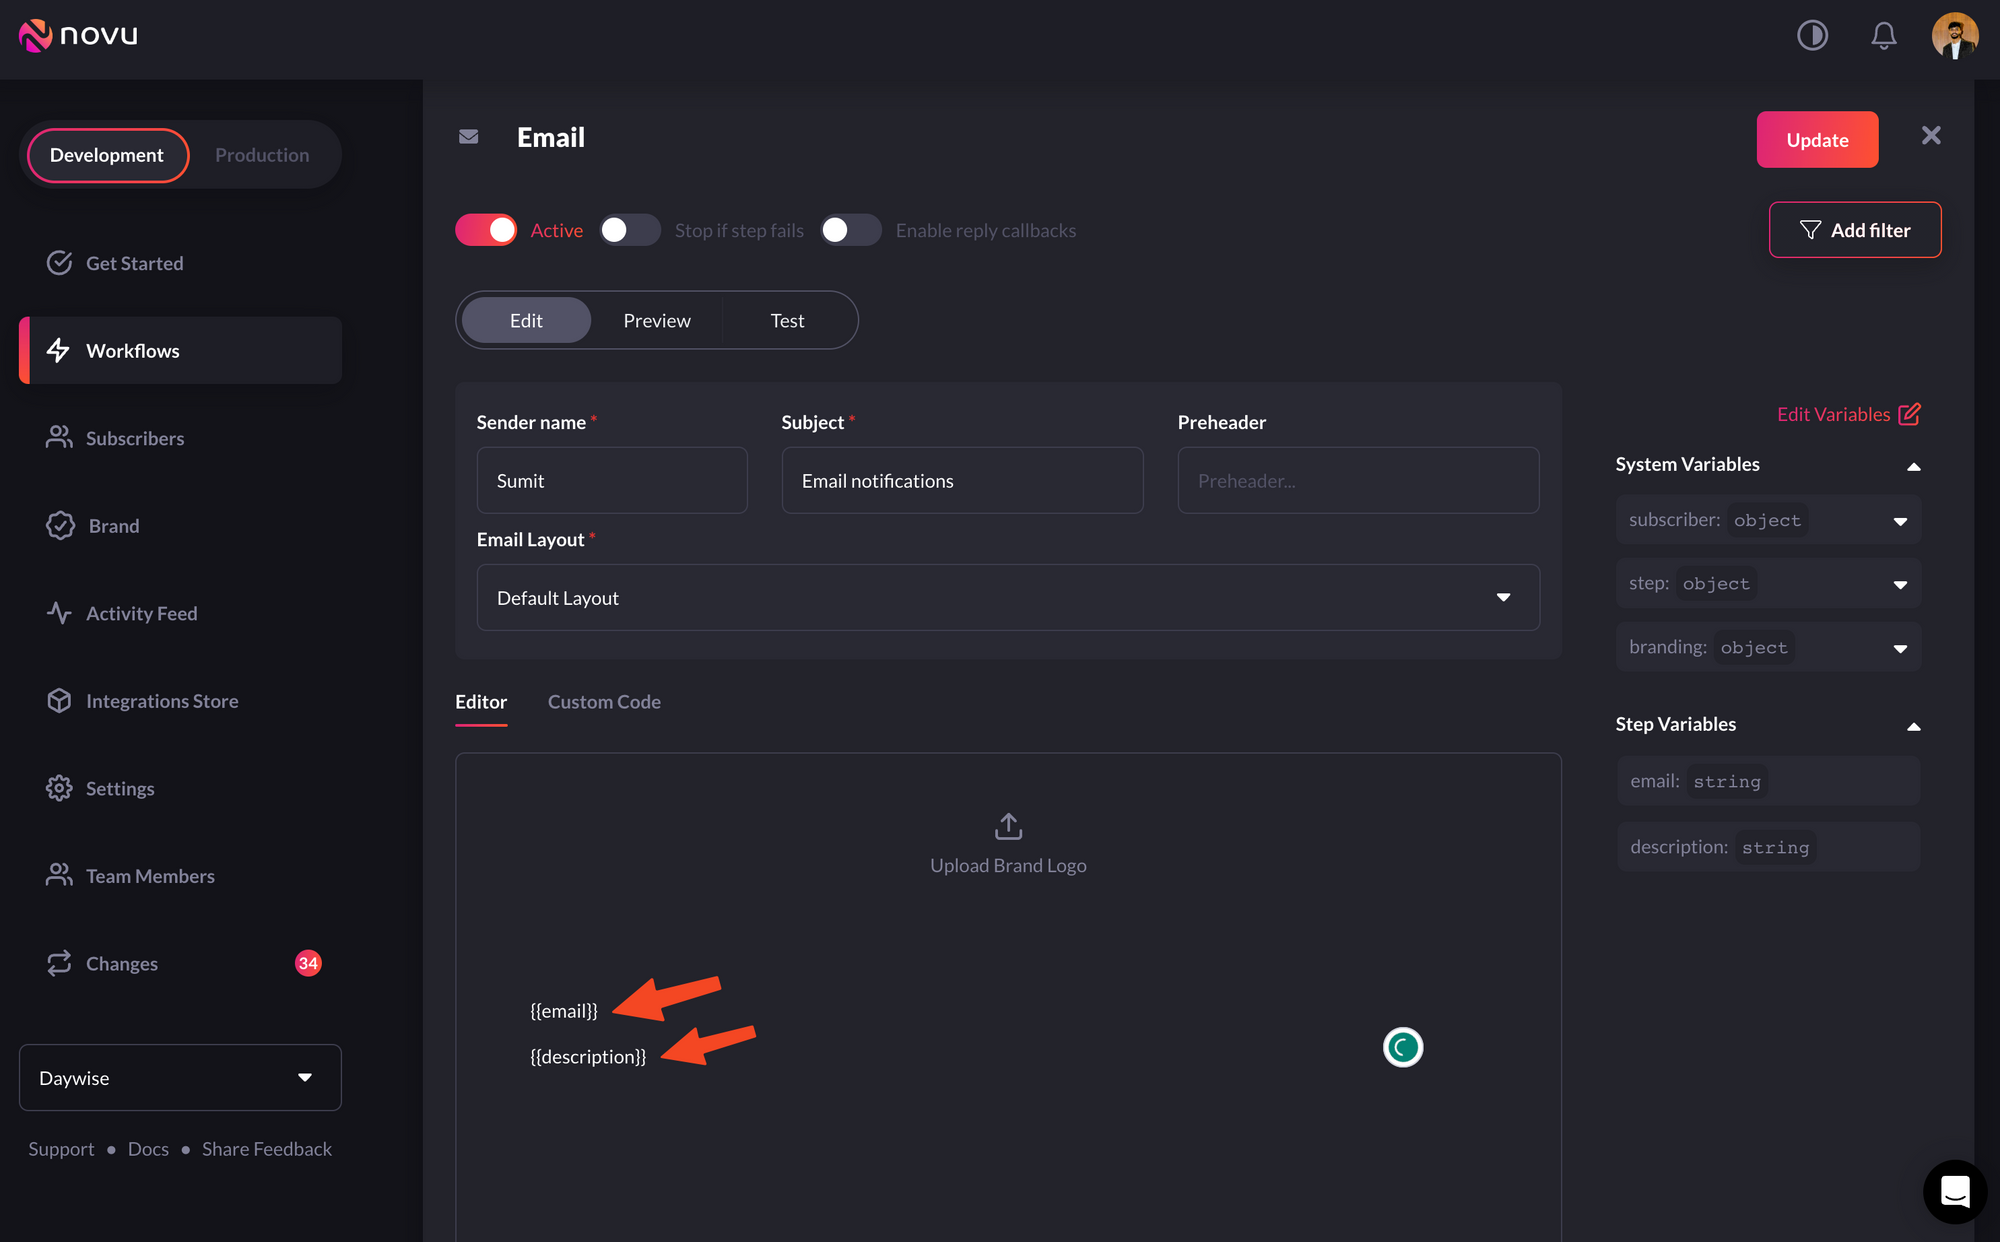Go to the Activity Feed page
This screenshot has width=2000, height=1242.
tap(141, 613)
